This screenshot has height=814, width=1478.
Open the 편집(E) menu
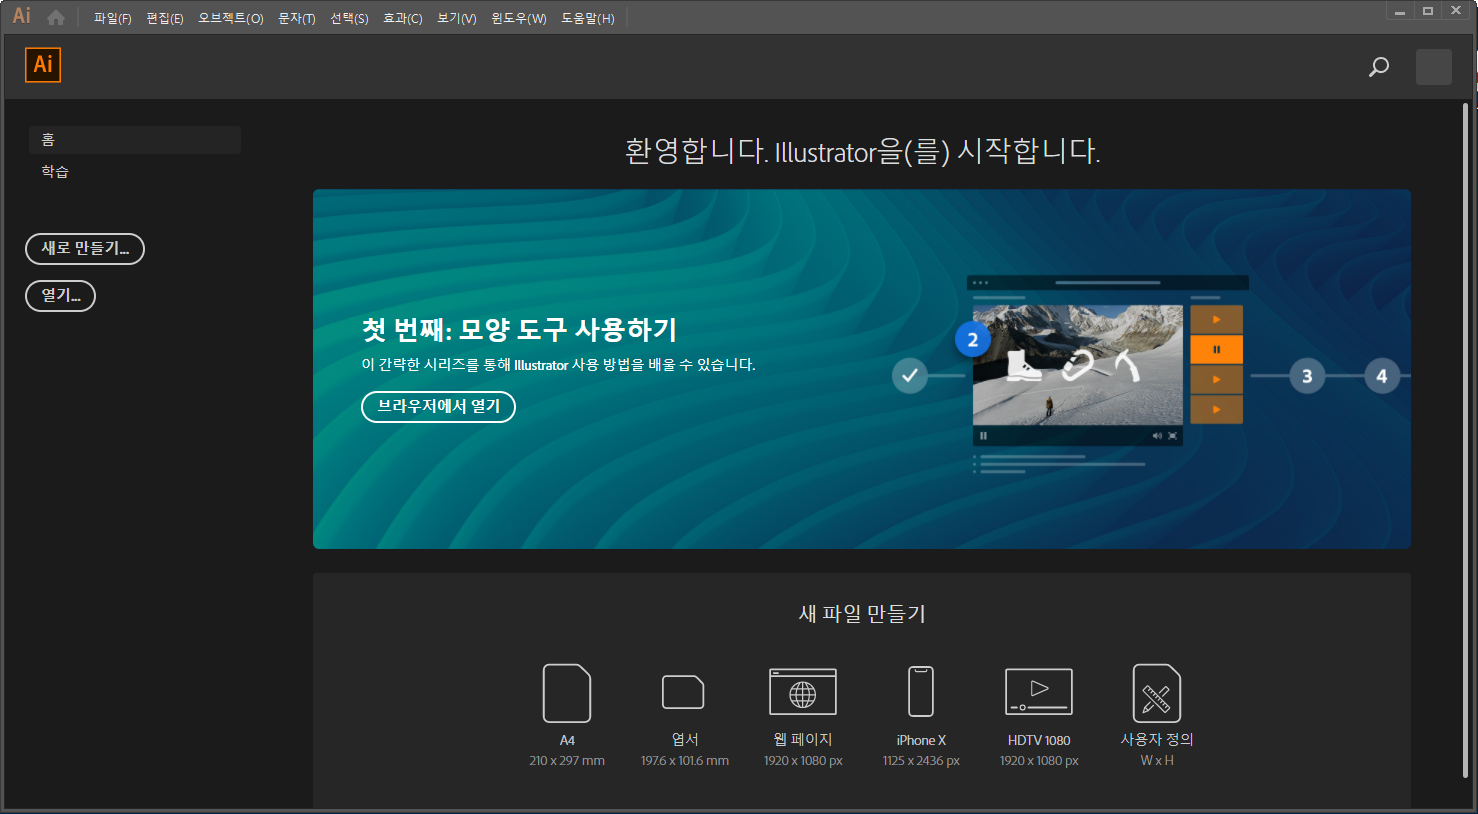coord(165,18)
